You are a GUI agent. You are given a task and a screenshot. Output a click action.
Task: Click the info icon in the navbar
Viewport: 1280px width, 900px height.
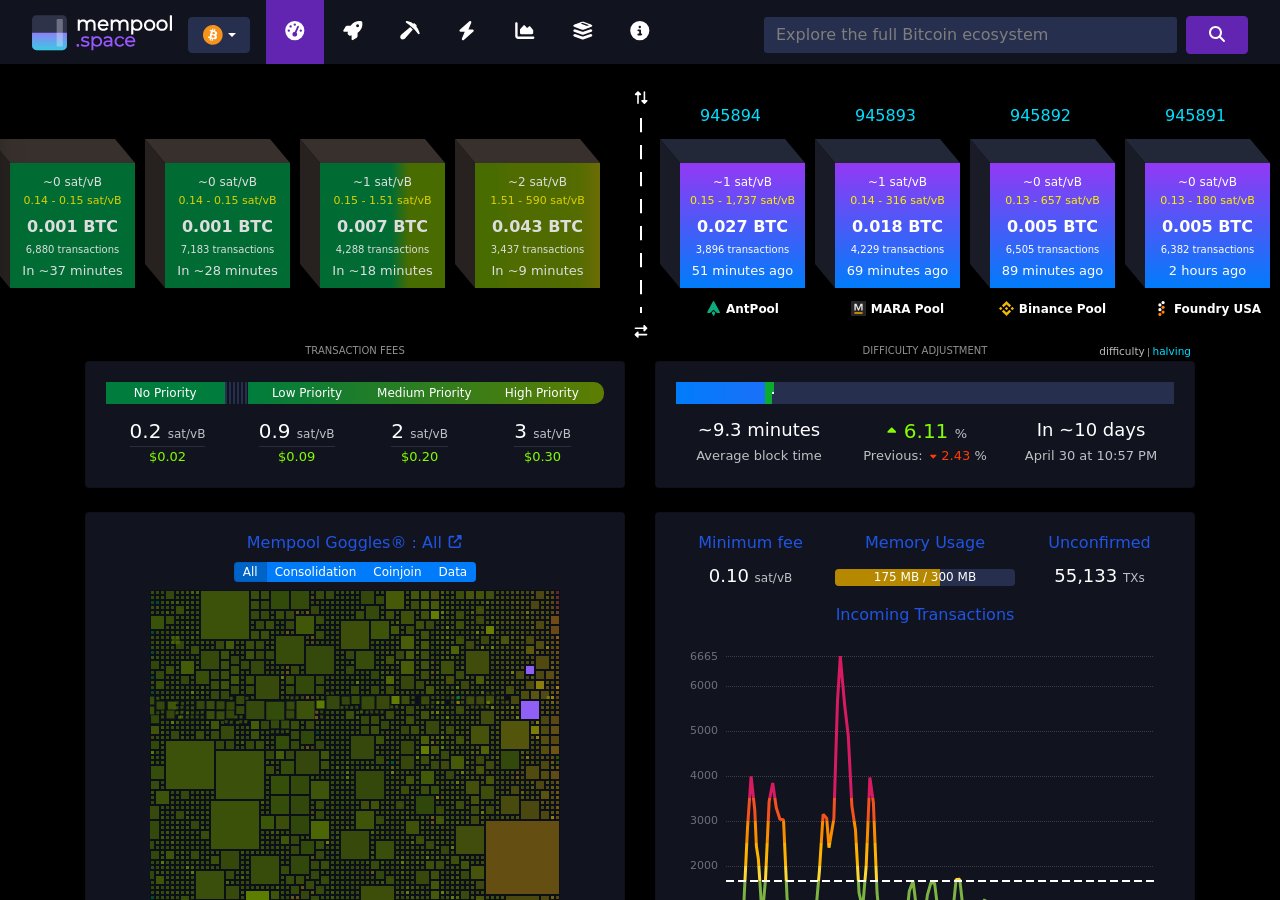pyautogui.click(x=639, y=31)
